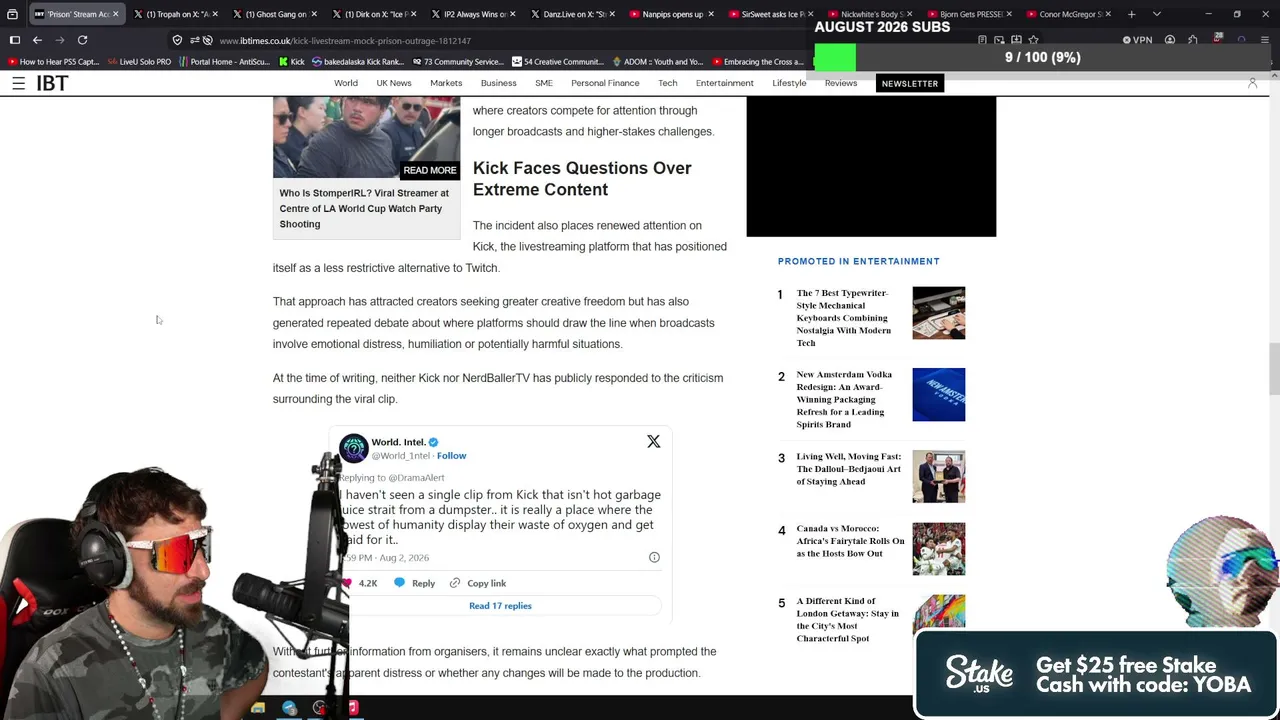The height and width of the screenshot is (720, 1280).
Task: Reload the current page
Action: coord(83,40)
